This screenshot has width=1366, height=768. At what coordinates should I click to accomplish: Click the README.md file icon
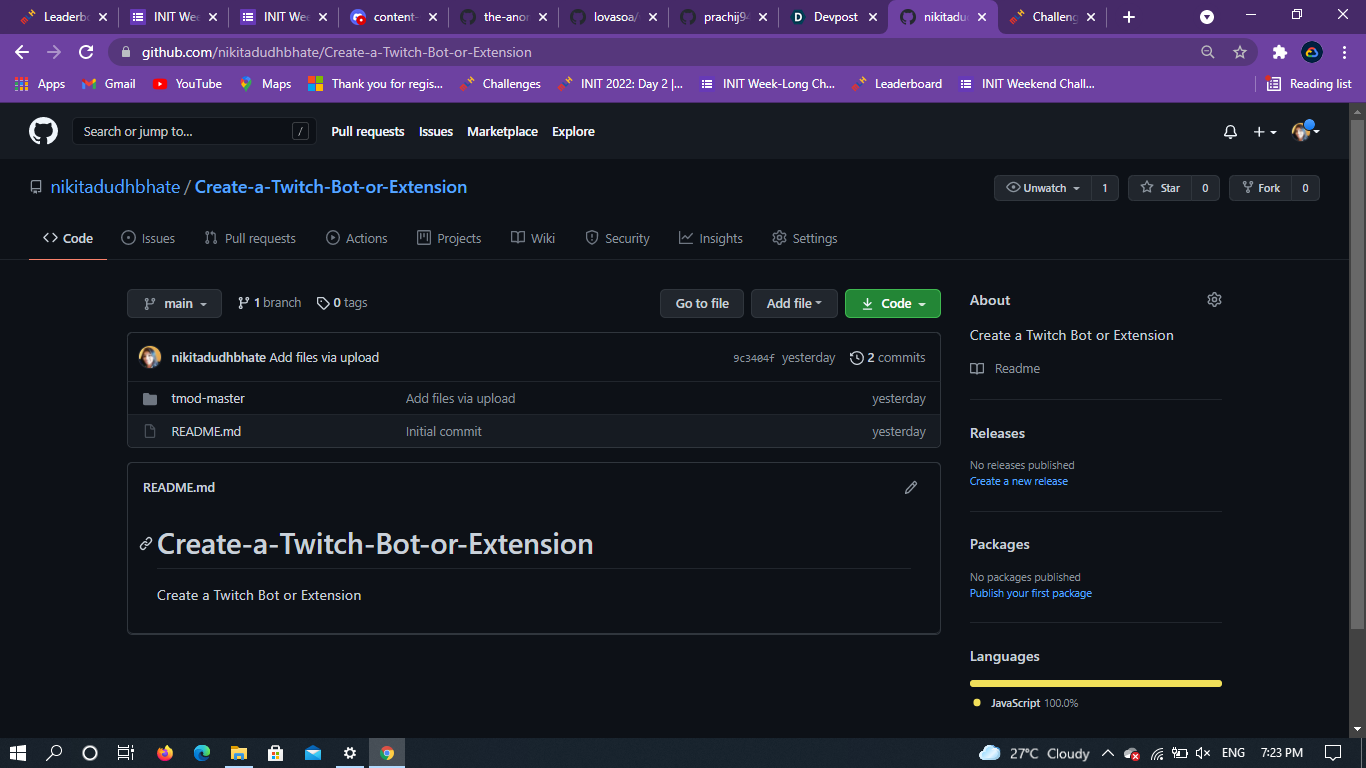click(x=150, y=431)
